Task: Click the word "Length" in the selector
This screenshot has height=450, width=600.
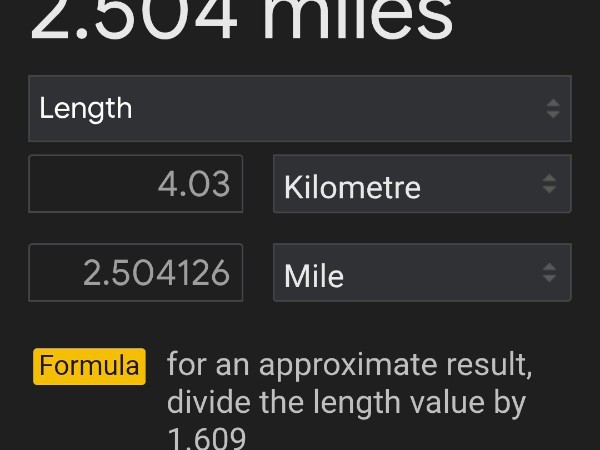Action: click(x=86, y=108)
